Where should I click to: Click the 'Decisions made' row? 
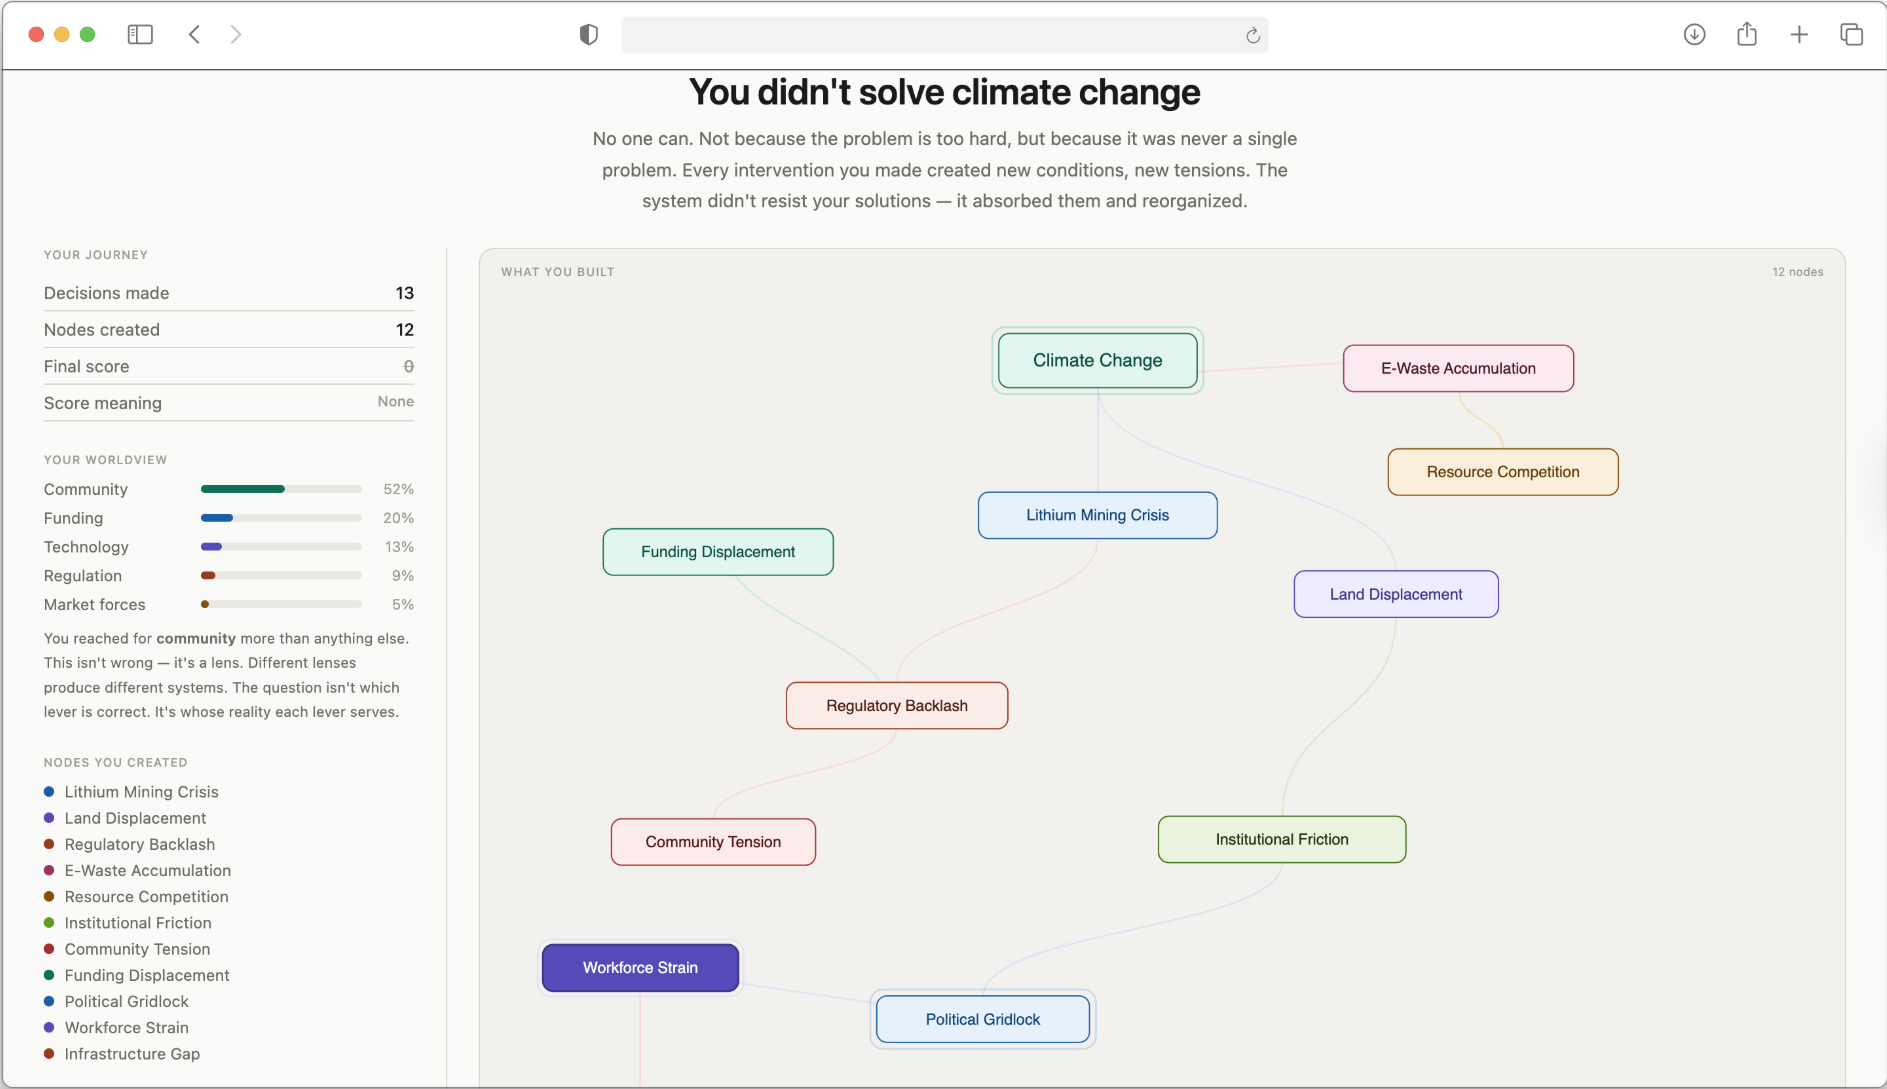(229, 293)
